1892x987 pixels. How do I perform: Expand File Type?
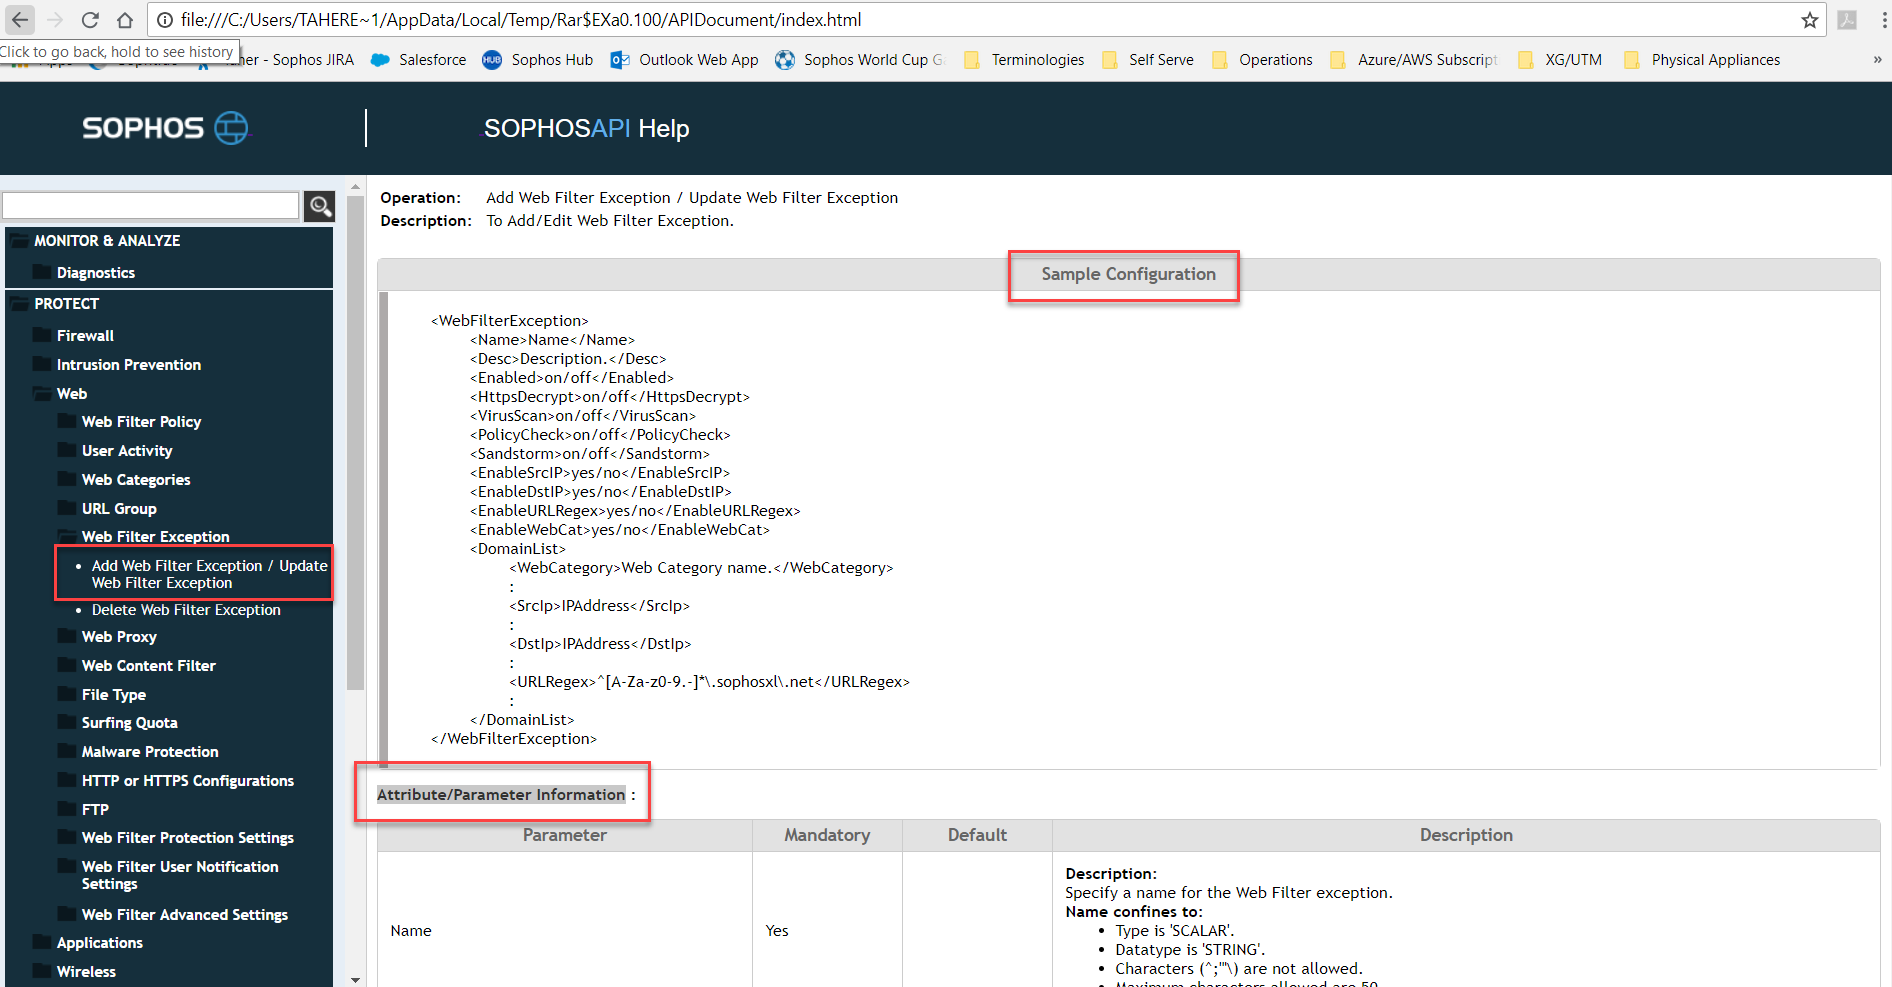click(x=113, y=695)
